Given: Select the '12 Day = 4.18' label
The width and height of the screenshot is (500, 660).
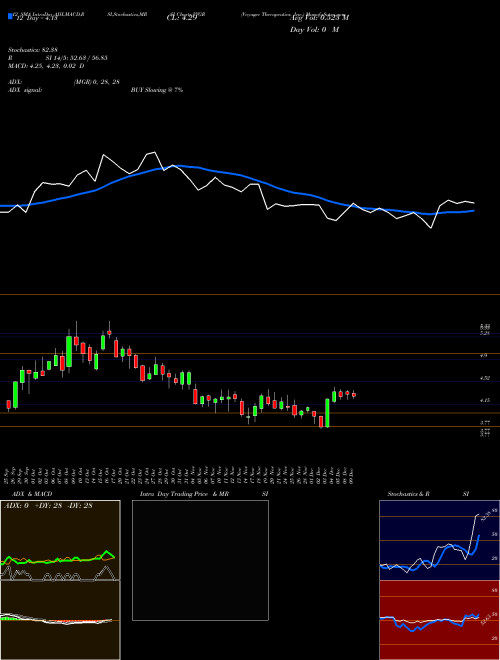Looking at the screenshot, I should [36, 18].
